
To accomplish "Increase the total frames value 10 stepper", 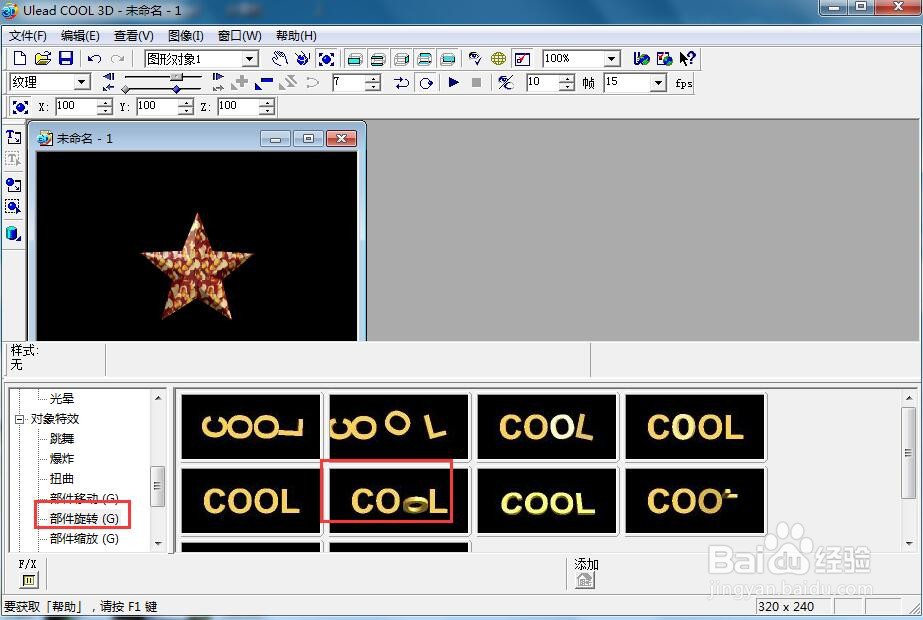I will click(x=566, y=78).
